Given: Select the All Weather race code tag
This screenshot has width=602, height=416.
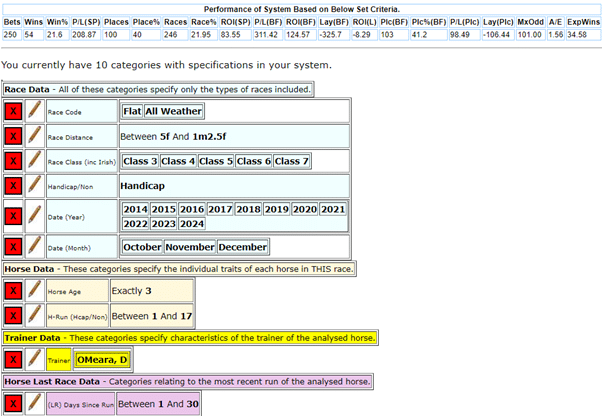Looking at the screenshot, I should point(174,111).
